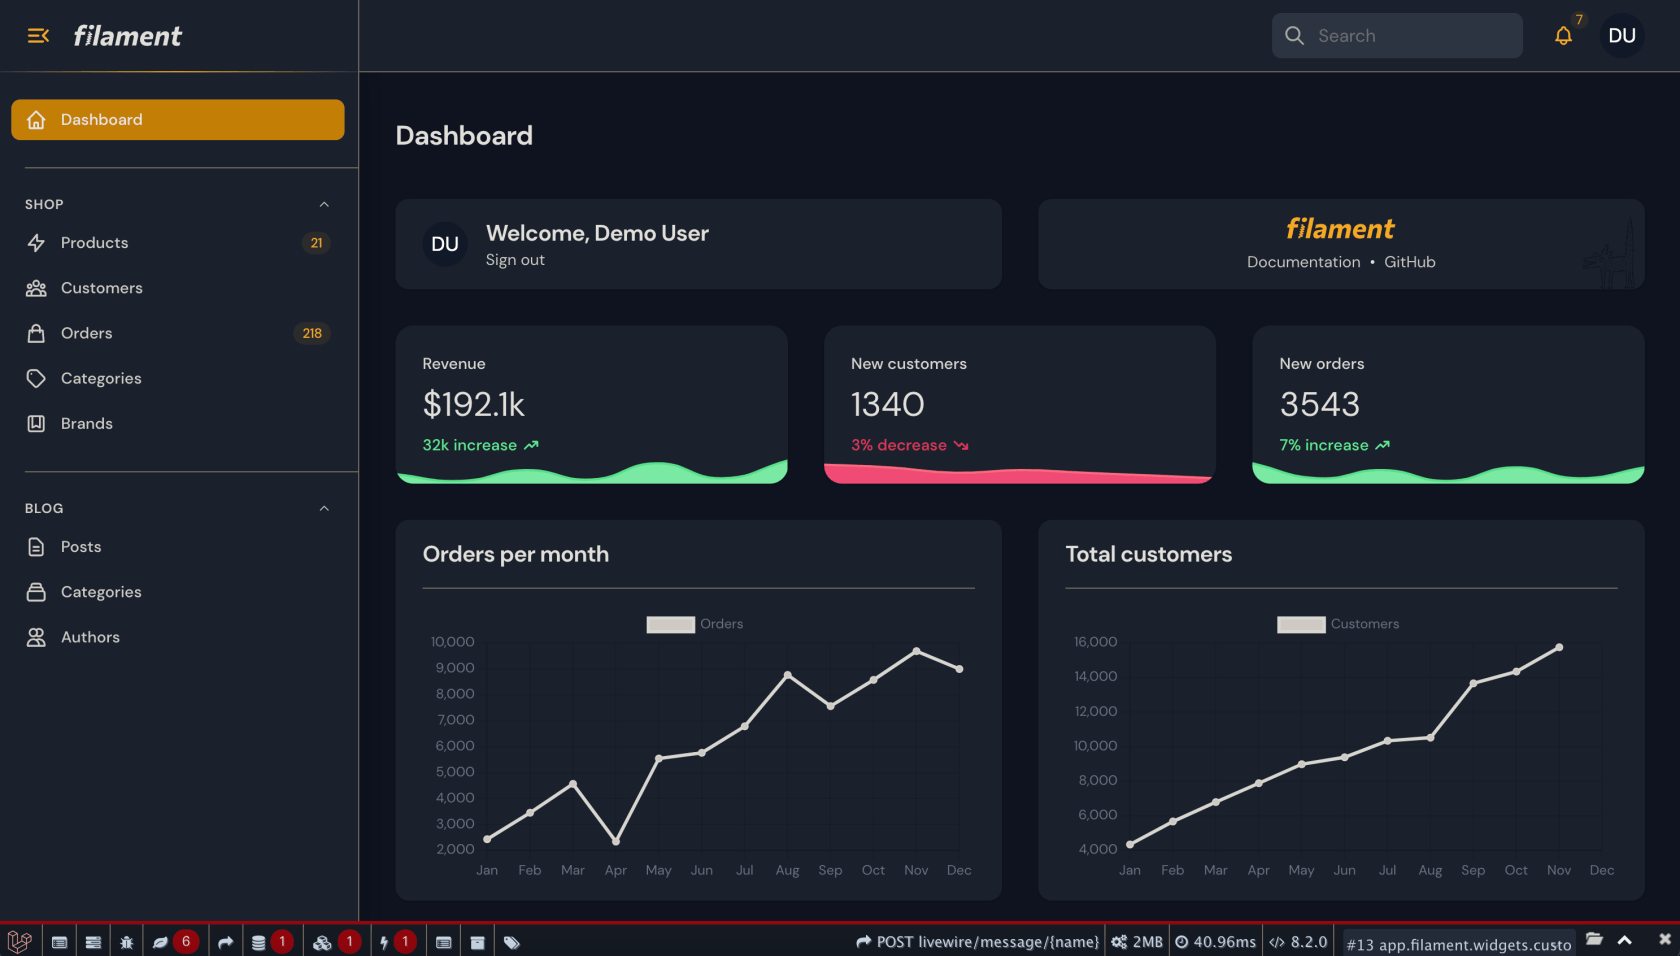
Task: Open debugbar Livewire bolt icon
Action: tap(384, 942)
